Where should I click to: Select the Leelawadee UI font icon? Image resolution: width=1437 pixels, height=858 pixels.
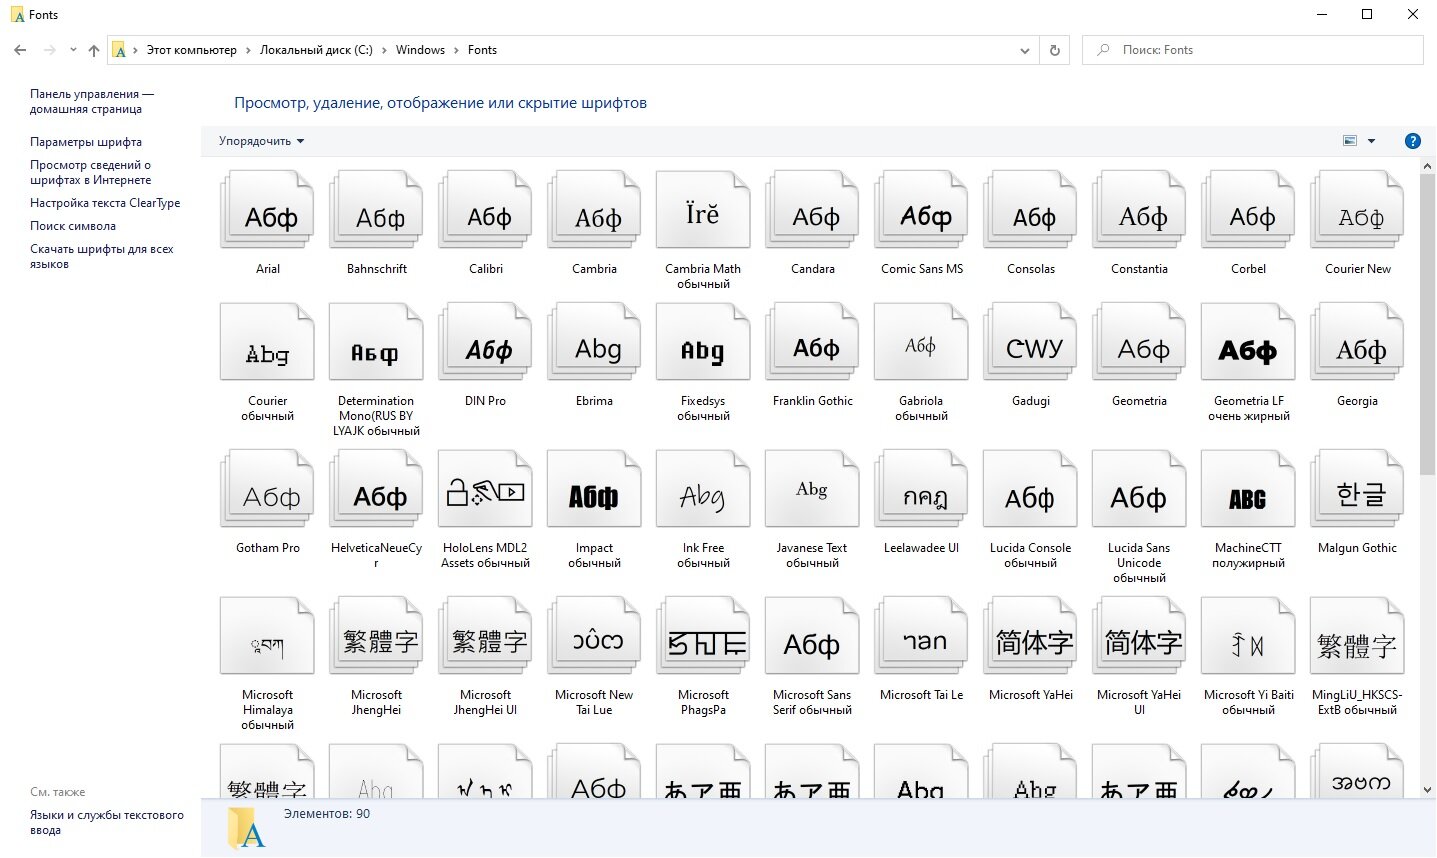pyautogui.click(x=921, y=489)
